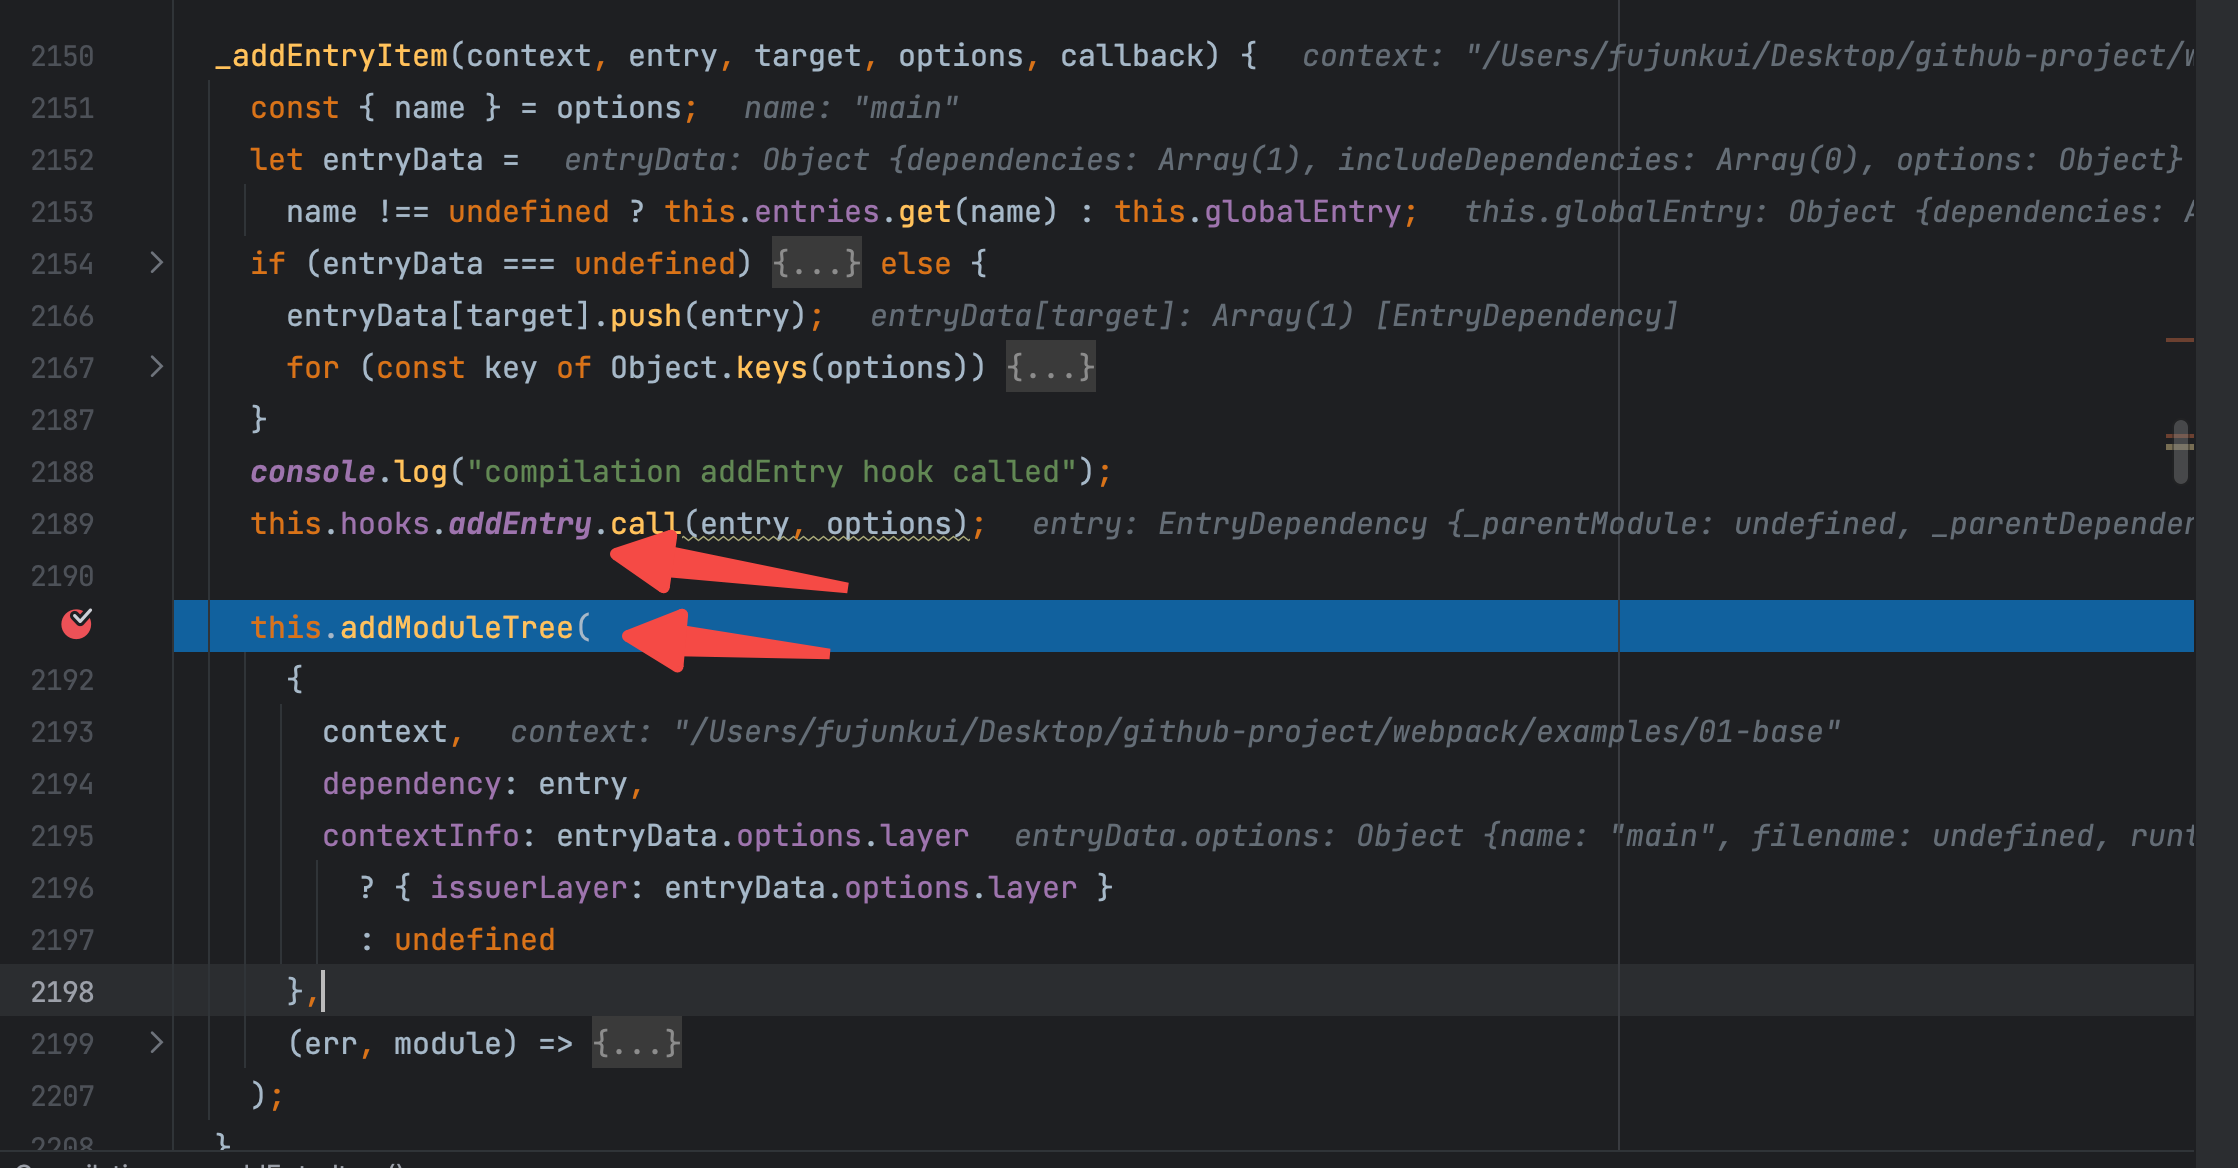The image size is (2238, 1168).
Task: Click console in the console.log statement
Action: (312, 472)
